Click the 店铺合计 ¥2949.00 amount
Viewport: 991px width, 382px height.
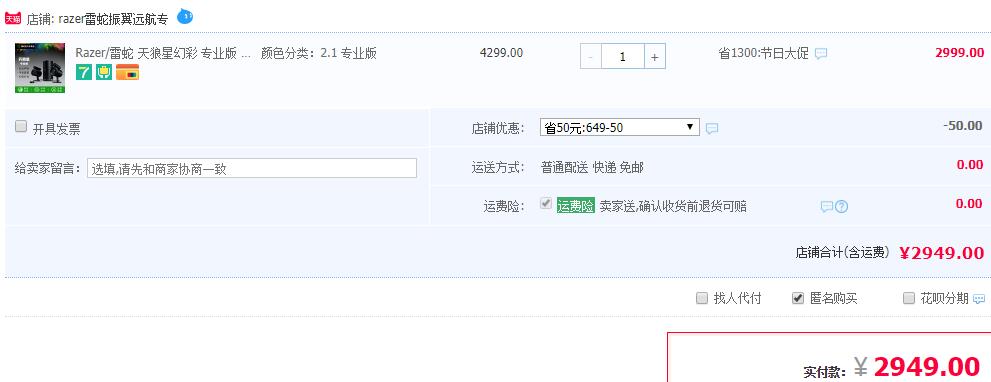tap(941, 253)
